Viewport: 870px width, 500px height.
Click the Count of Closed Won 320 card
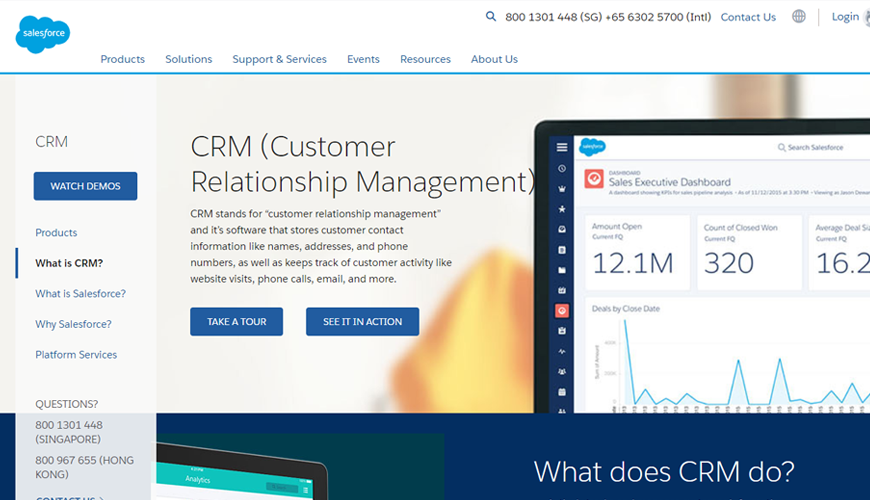pos(750,252)
